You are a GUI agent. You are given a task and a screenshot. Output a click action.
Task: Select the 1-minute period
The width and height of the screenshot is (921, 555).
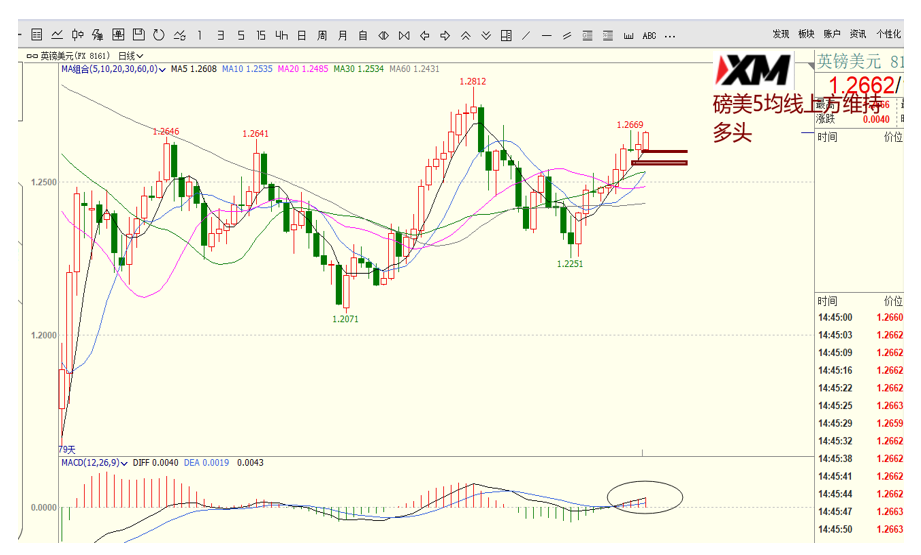click(200, 35)
